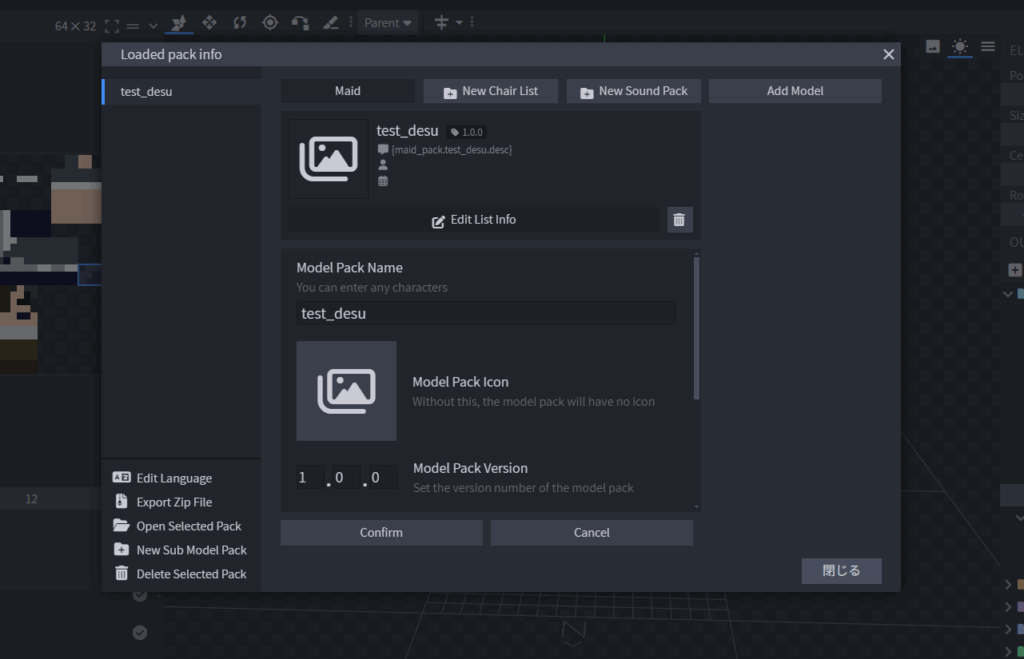Viewport: 1024px width, 659px height.
Task: Toggle the viewport shading sun icon
Action: point(960,46)
